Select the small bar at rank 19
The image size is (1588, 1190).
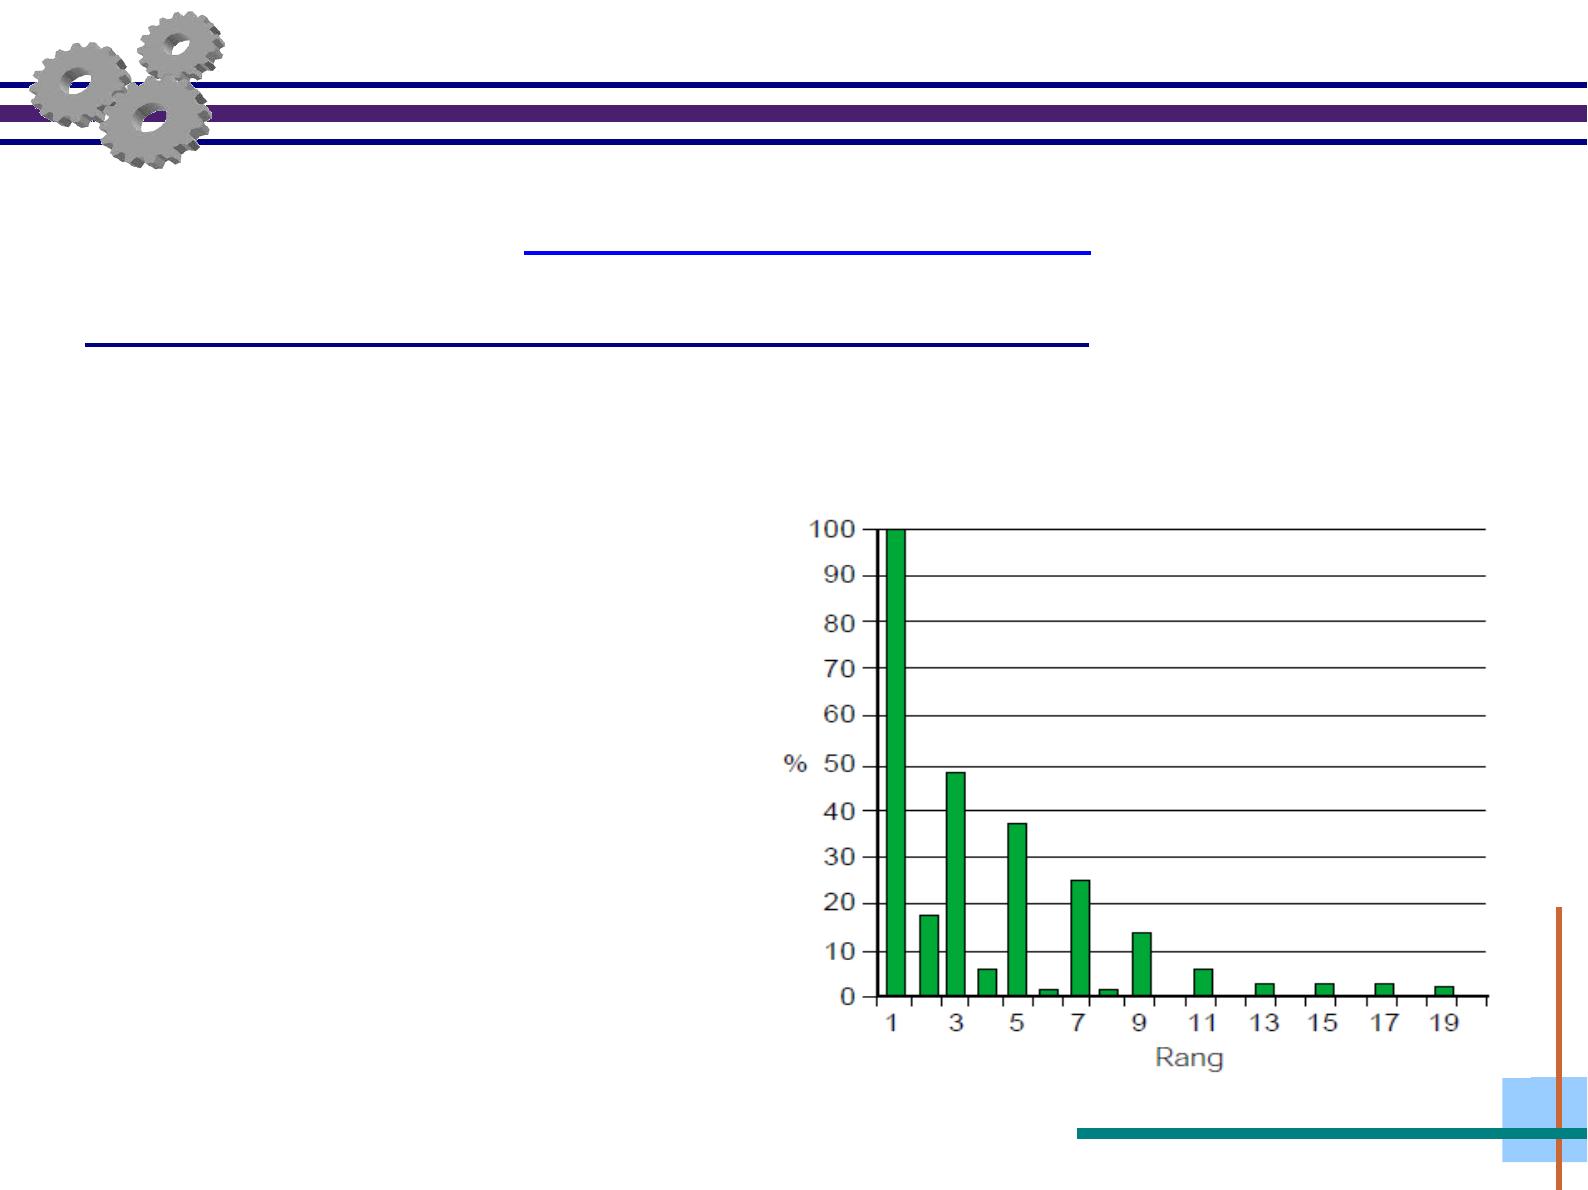pos(1444,991)
